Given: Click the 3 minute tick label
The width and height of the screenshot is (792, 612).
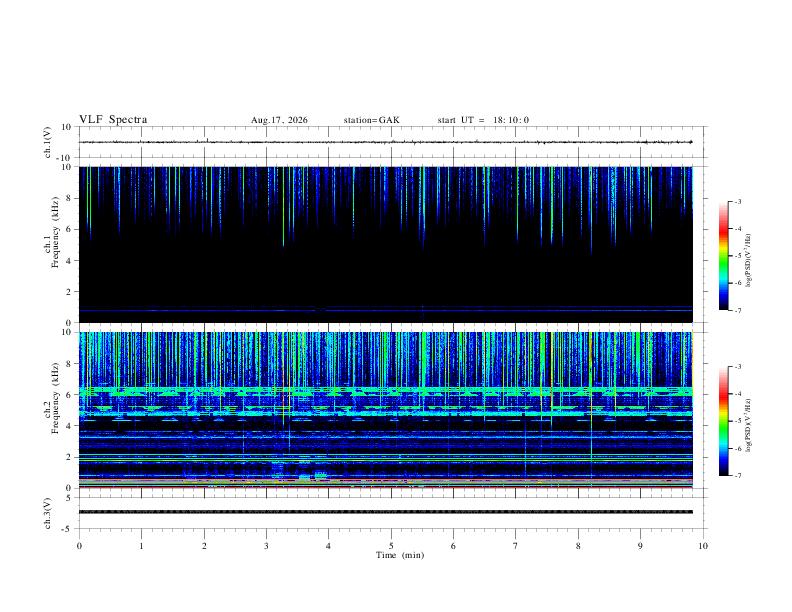Looking at the screenshot, I should tap(266, 546).
